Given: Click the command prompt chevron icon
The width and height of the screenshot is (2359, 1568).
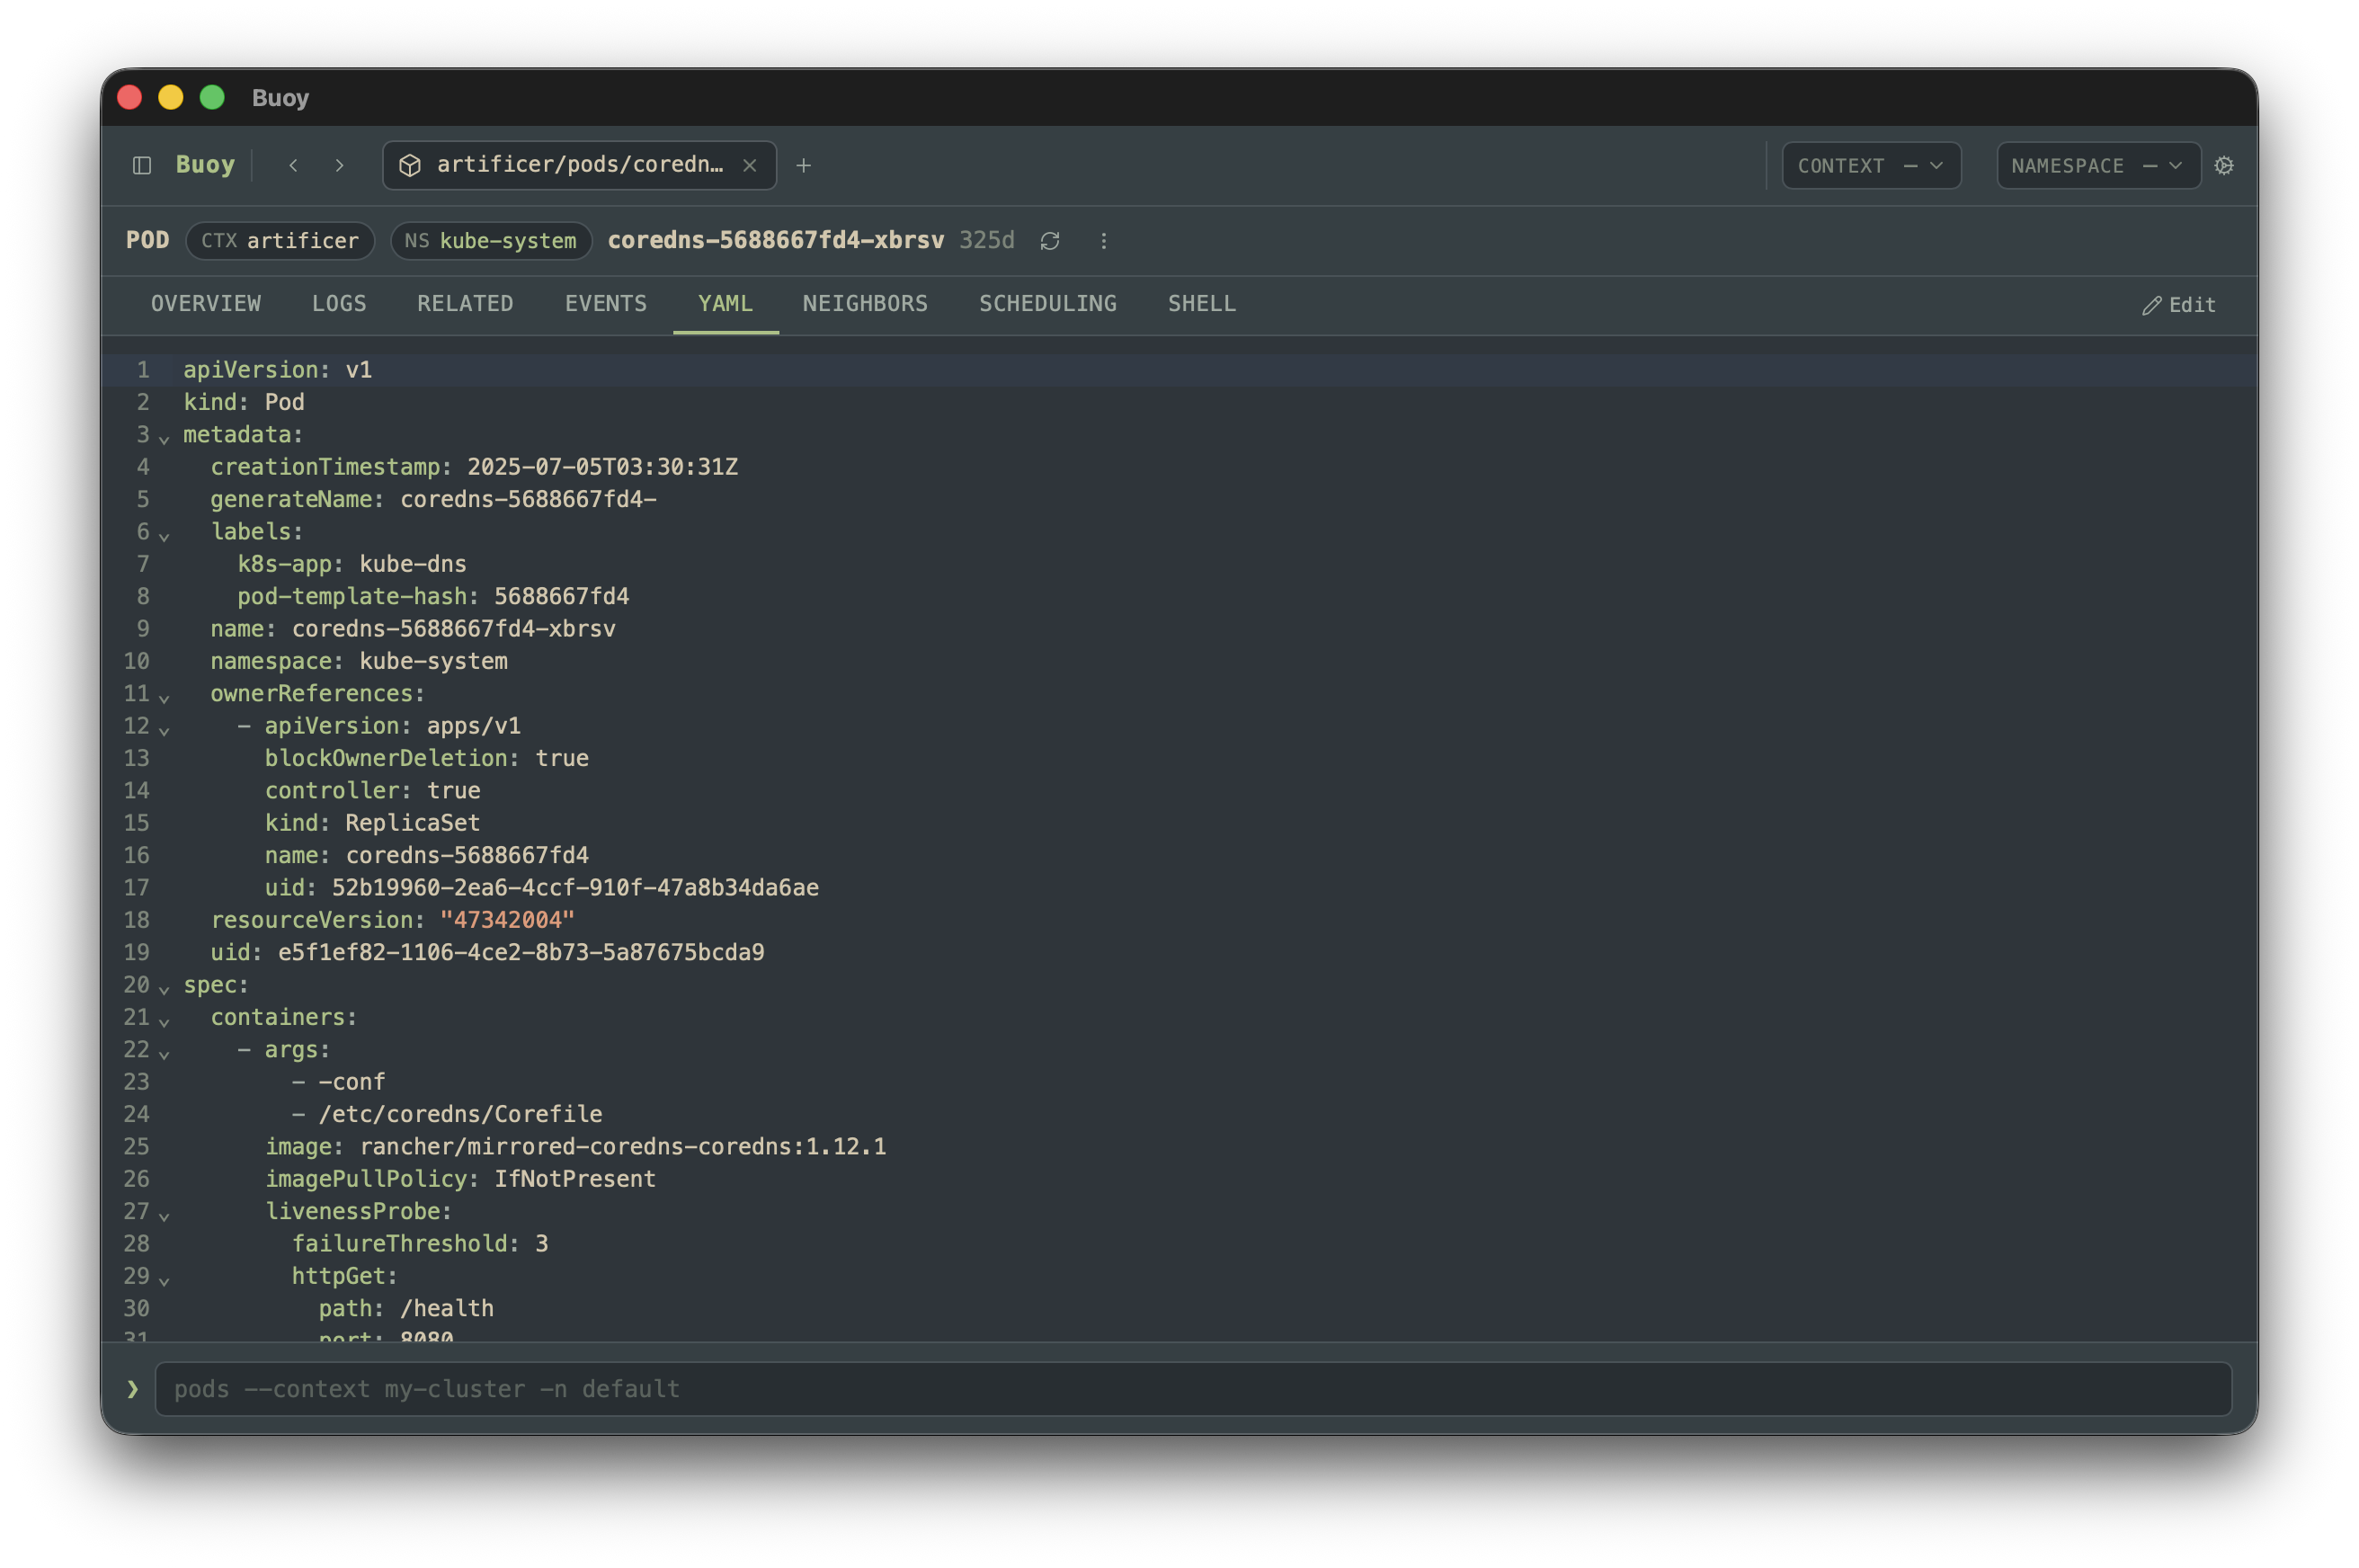Looking at the screenshot, I should point(133,1388).
